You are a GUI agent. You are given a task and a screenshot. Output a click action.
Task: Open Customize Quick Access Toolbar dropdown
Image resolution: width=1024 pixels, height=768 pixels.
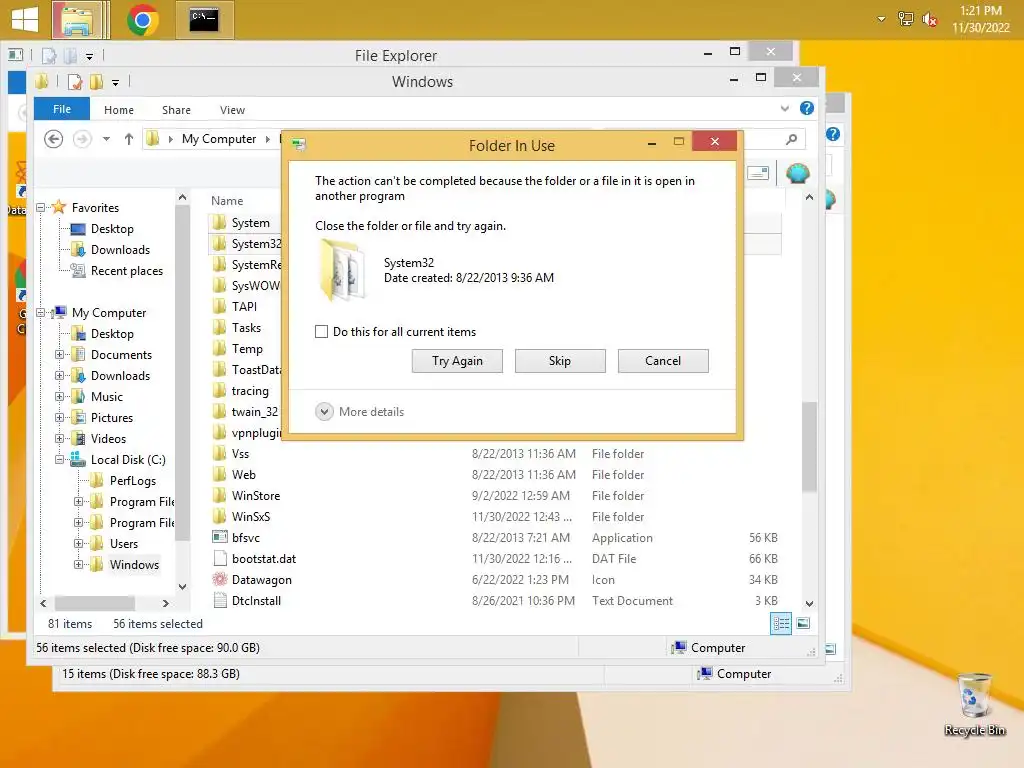(116, 82)
